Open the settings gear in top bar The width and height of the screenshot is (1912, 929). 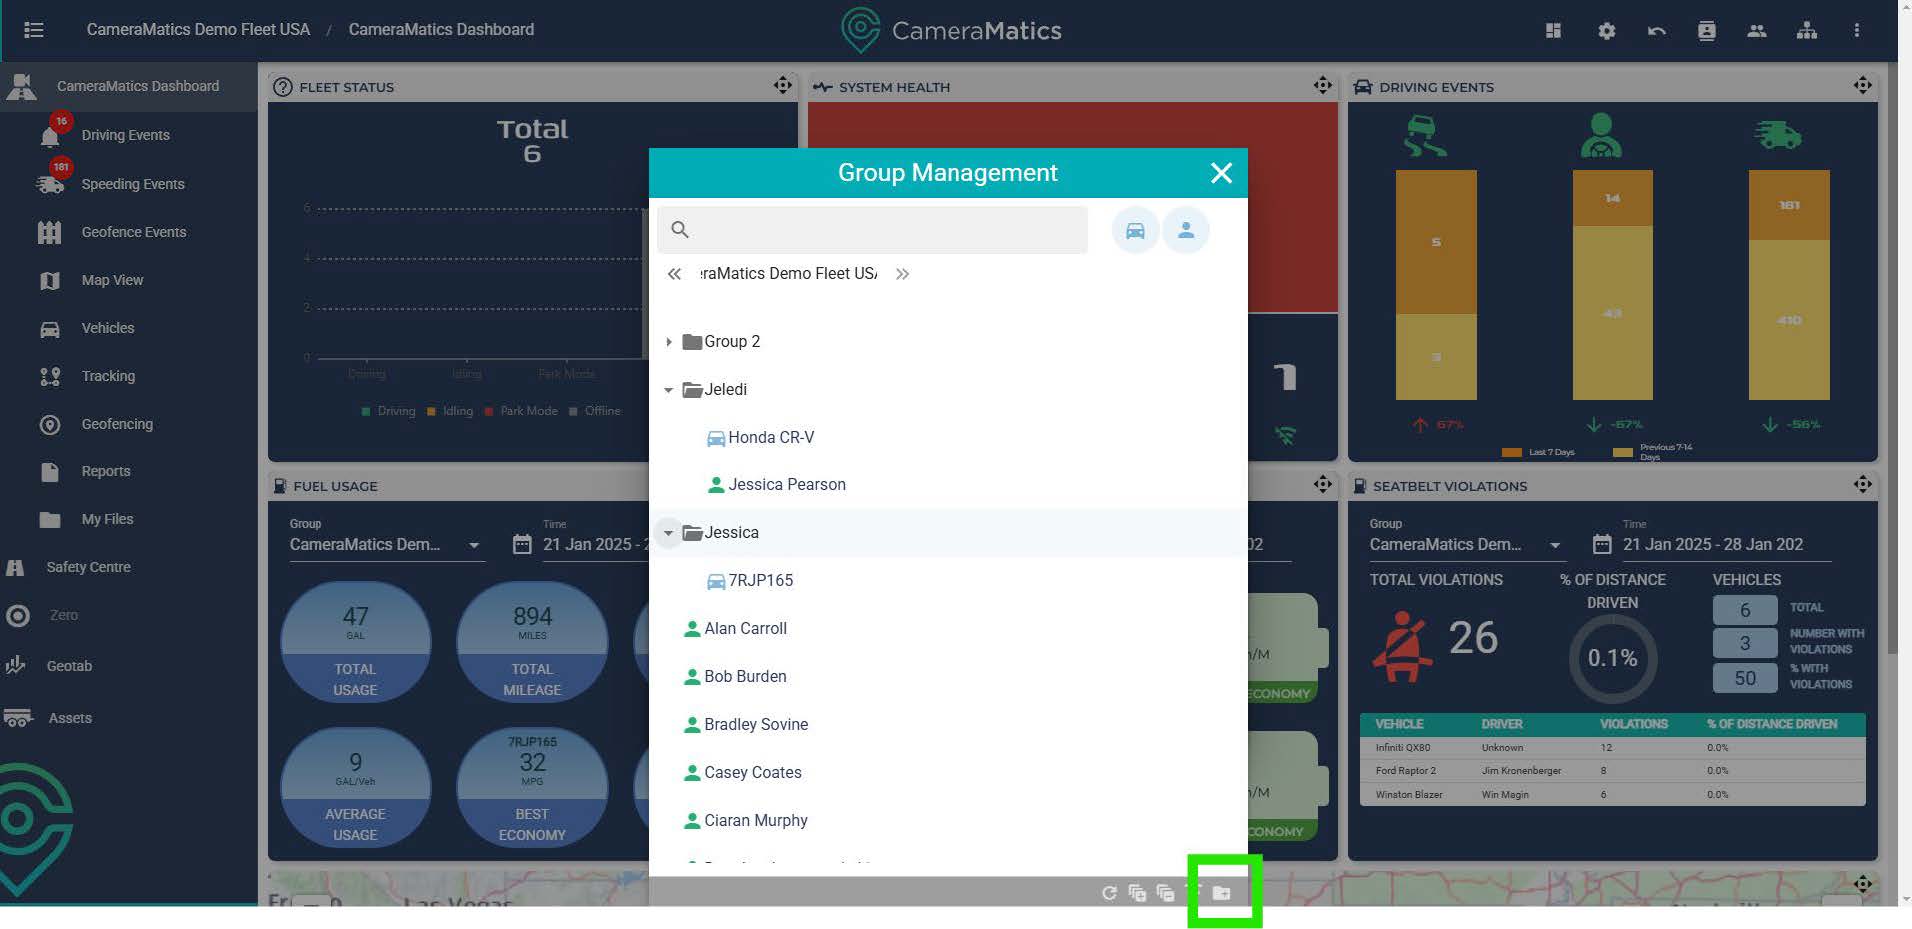pos(1606,31)
